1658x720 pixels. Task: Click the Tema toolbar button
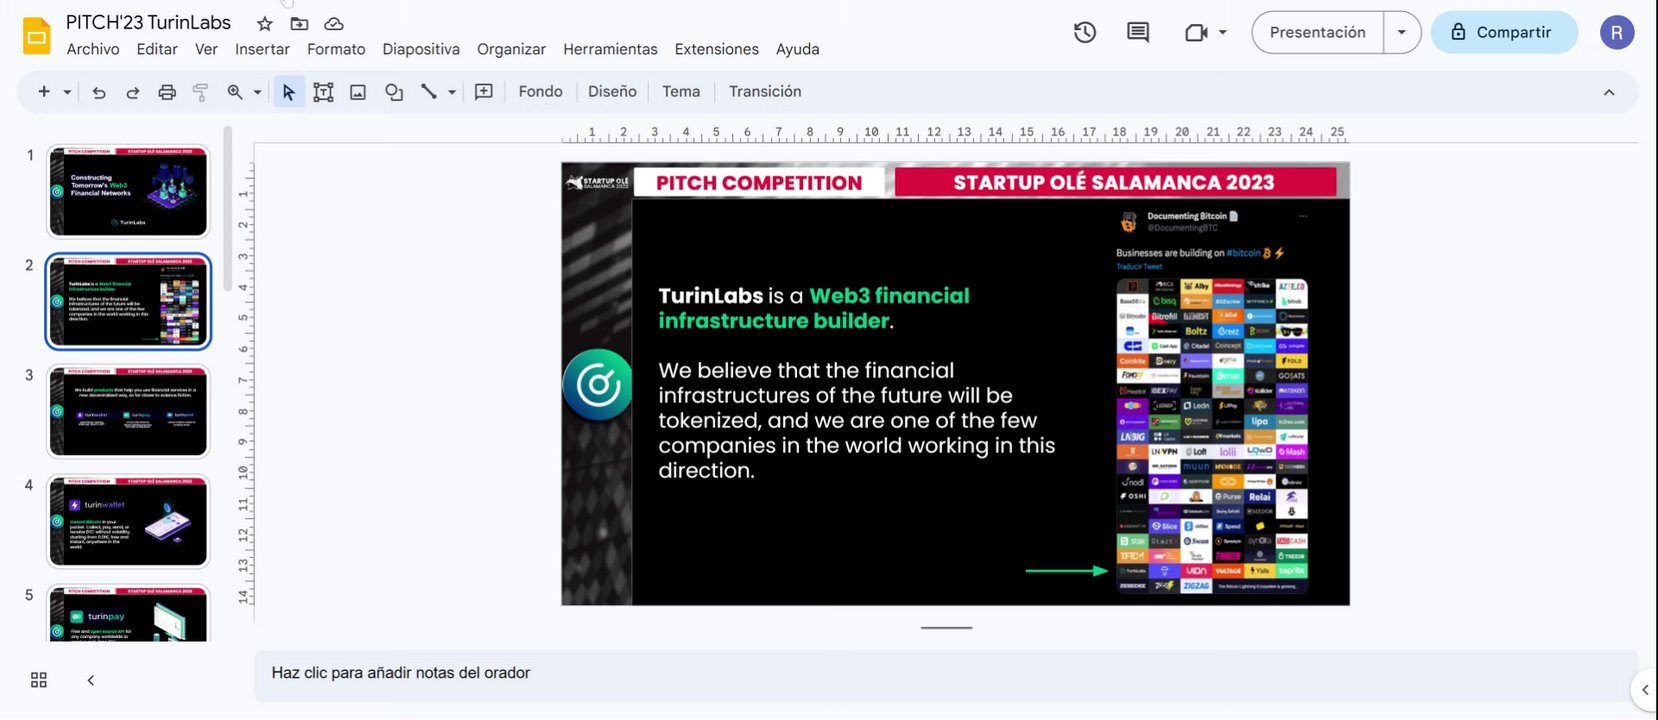[x=681, y=91]
